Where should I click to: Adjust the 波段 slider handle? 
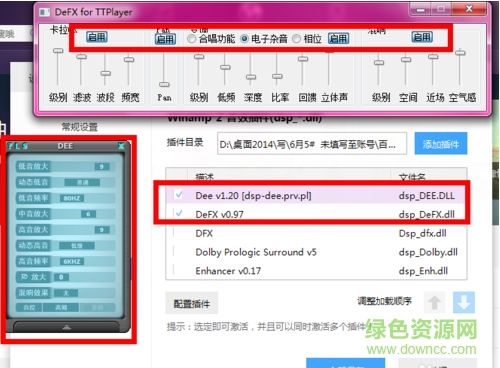coord(106,73)
